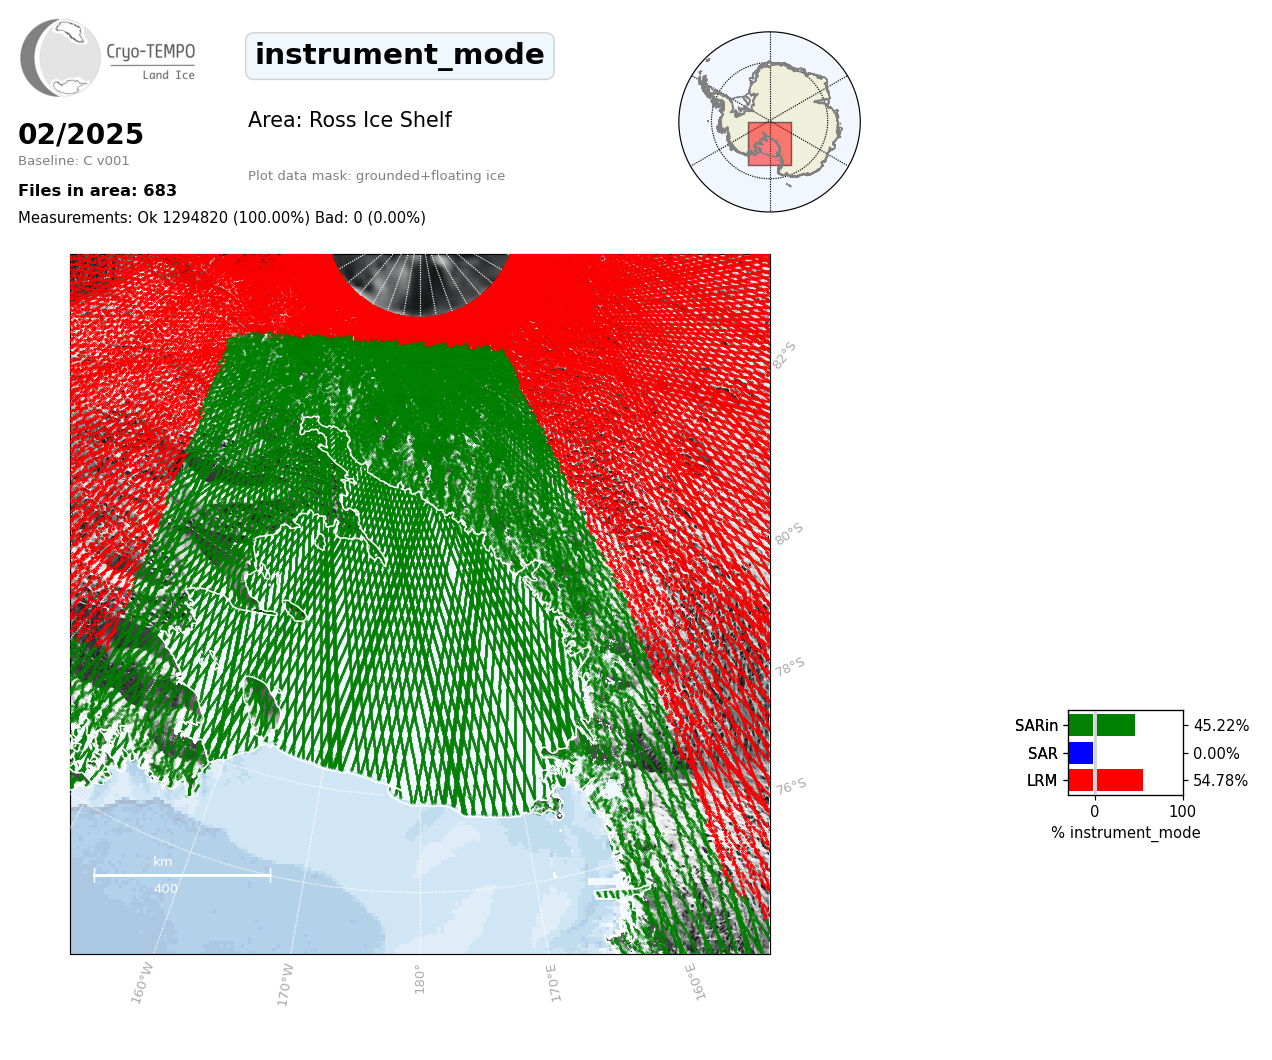The width and height of the screenshot is (1272, 1060).
Task: Click the Antarctica locator inset map
Action: coord(769,122)
